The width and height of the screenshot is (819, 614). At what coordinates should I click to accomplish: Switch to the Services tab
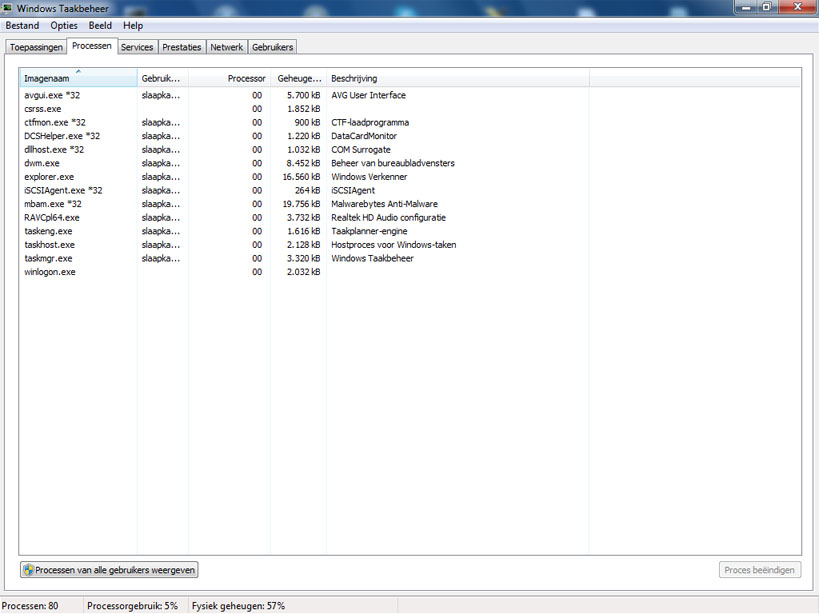point(137,47)
